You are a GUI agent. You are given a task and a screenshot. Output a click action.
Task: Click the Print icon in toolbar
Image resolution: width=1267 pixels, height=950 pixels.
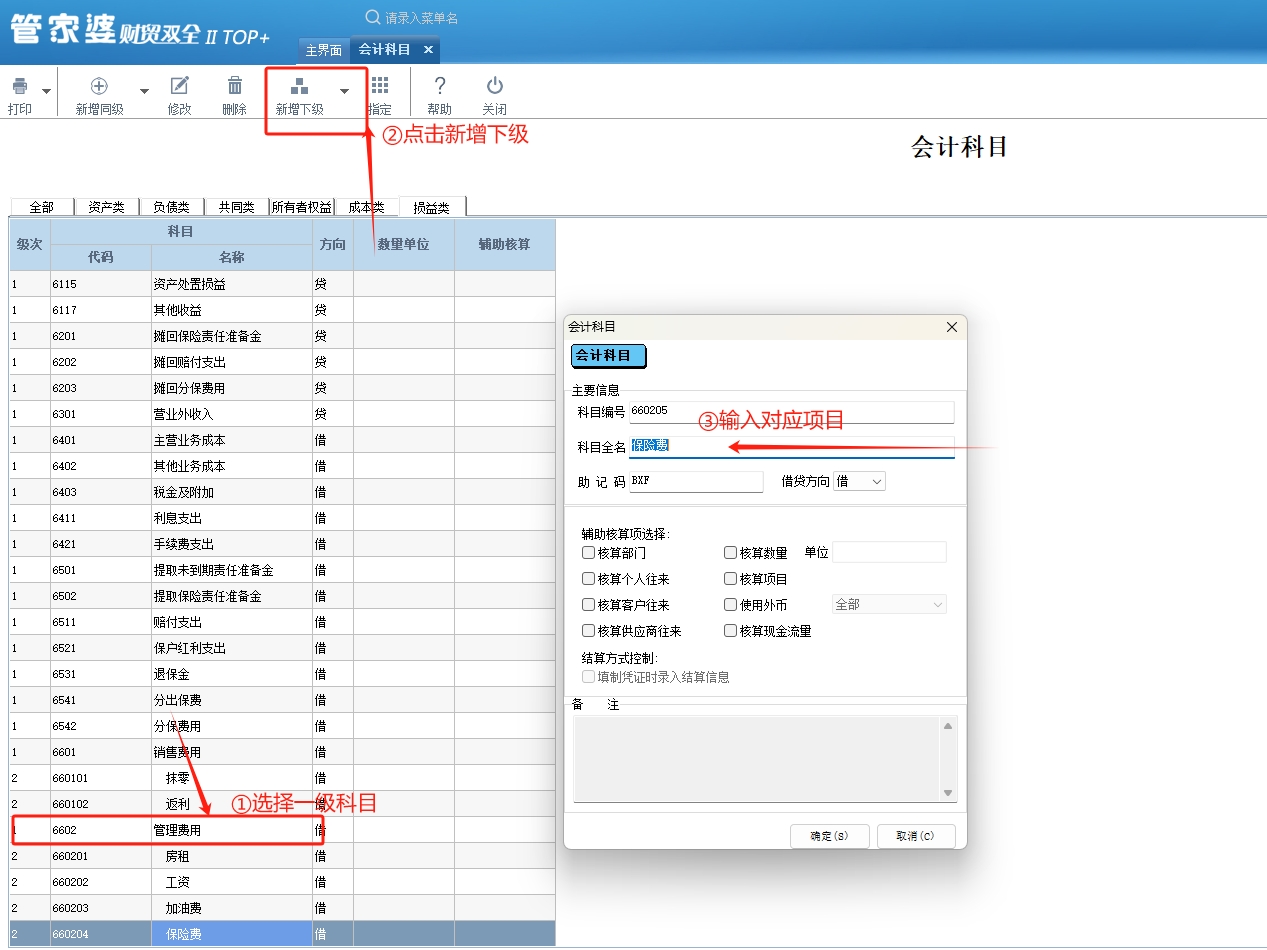(20, 87)
